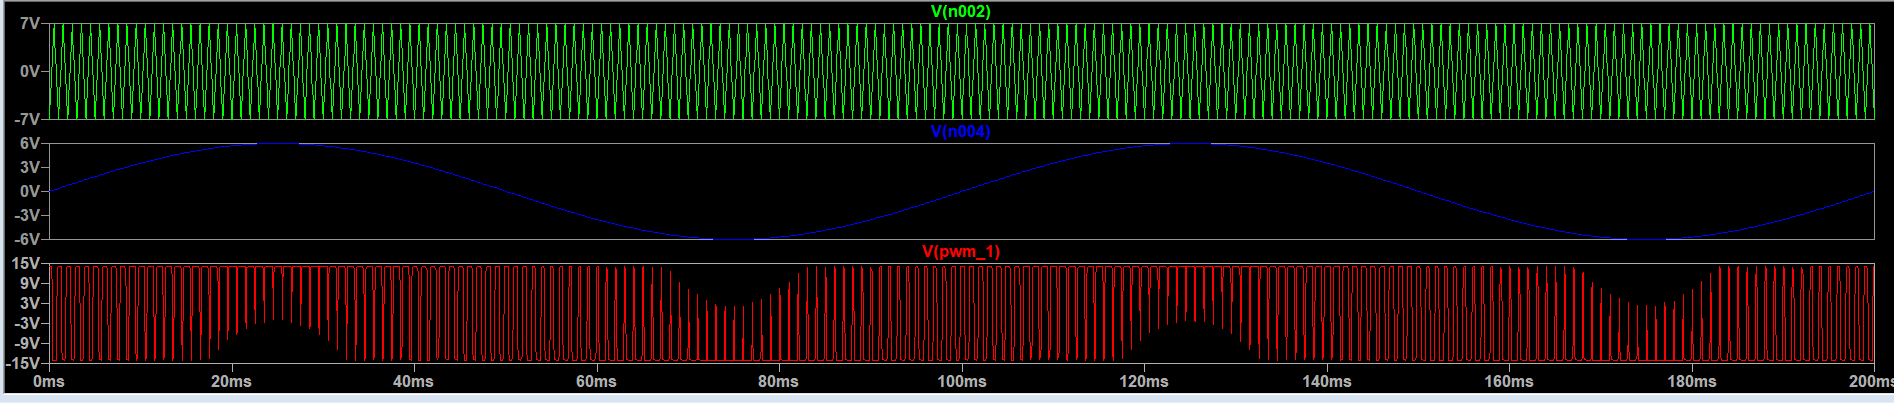The height and width of the screenshot is (403, 1894).
Task: Click the V(n002) green trace label
Action: click(960, 12)
